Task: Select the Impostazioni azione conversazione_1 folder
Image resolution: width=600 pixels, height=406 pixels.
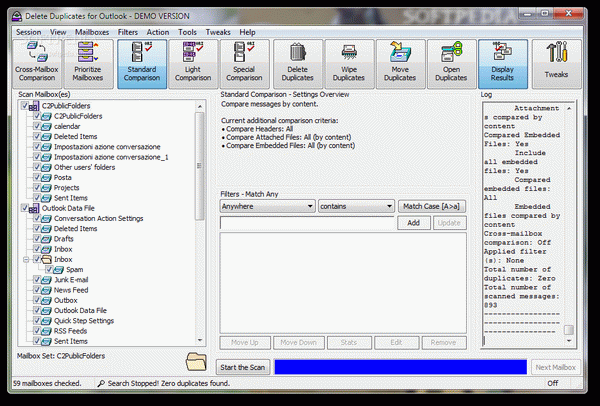Action: coord(111,157)
